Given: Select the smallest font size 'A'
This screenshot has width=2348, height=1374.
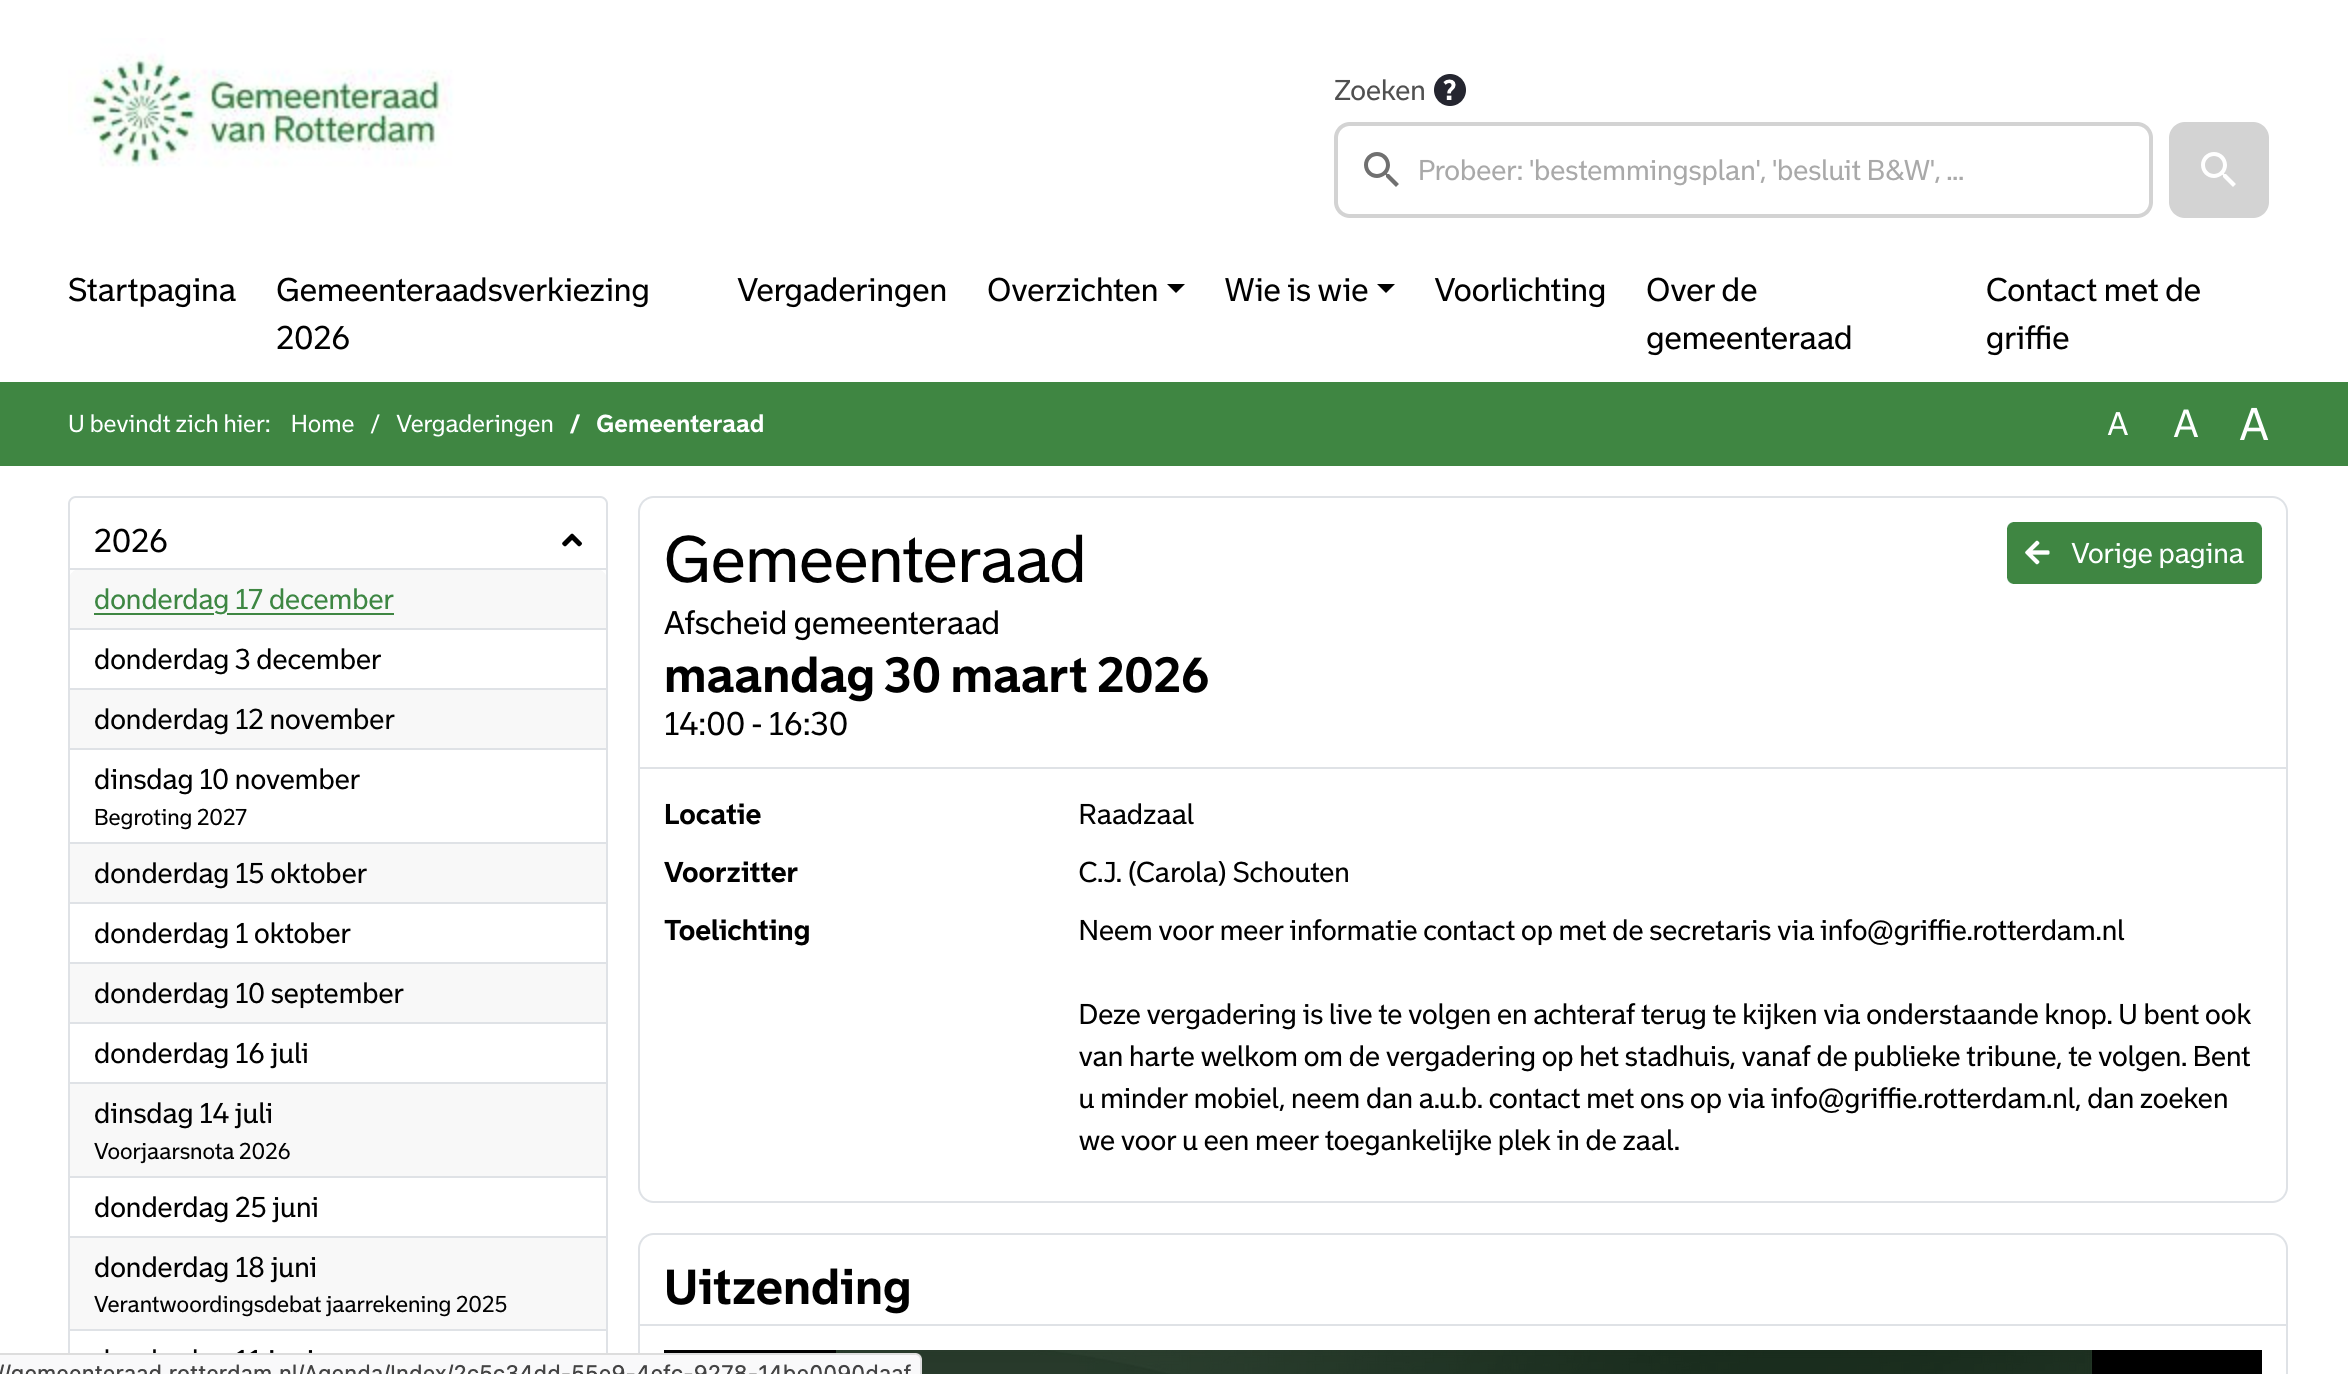Looking at the screenshot, I should pos(2117,424).
